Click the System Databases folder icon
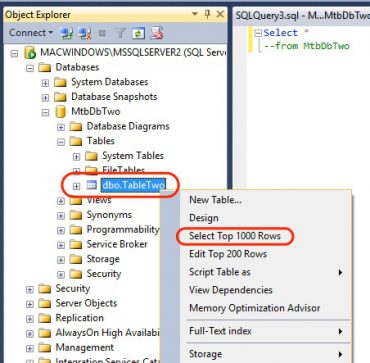This screenshot has height=363, width=370. 60,82
